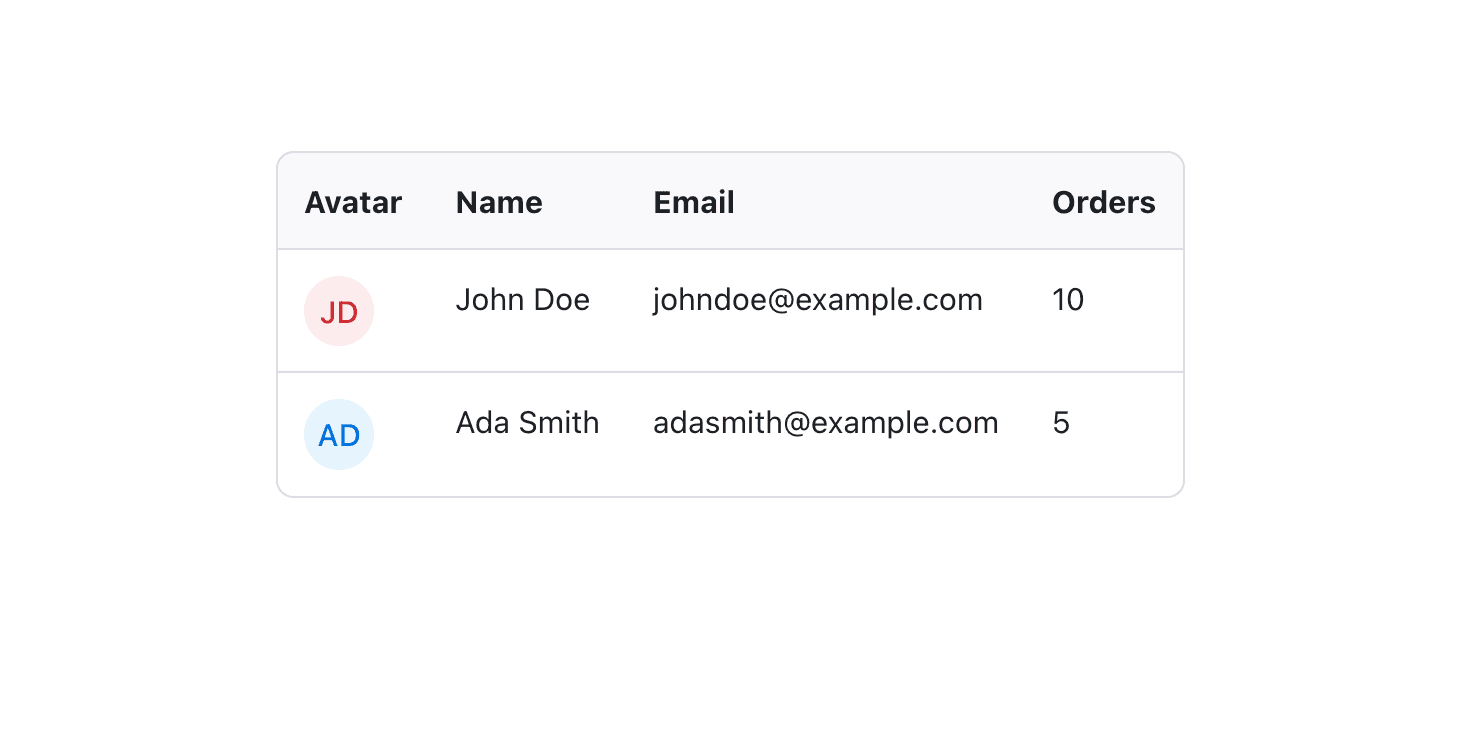The image size is (1468, 734).
Task: Sort by the Name column header
Action: (x=499, y=203)
